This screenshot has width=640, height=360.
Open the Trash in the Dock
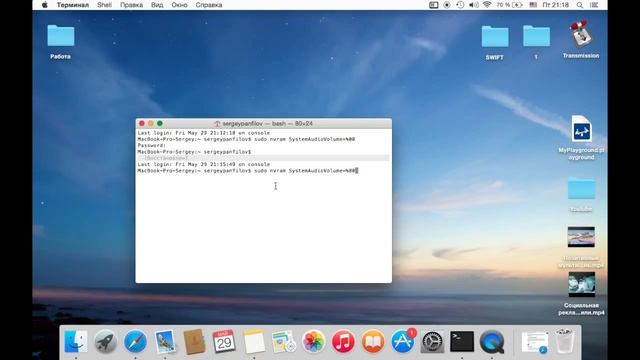(x=565, y=341)
